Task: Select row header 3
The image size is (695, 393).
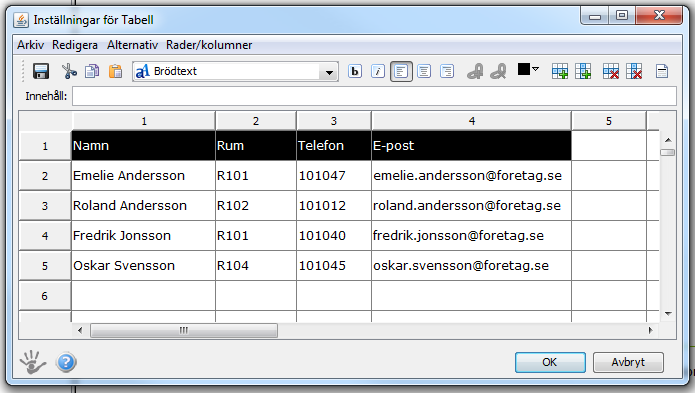Action: 45,206
